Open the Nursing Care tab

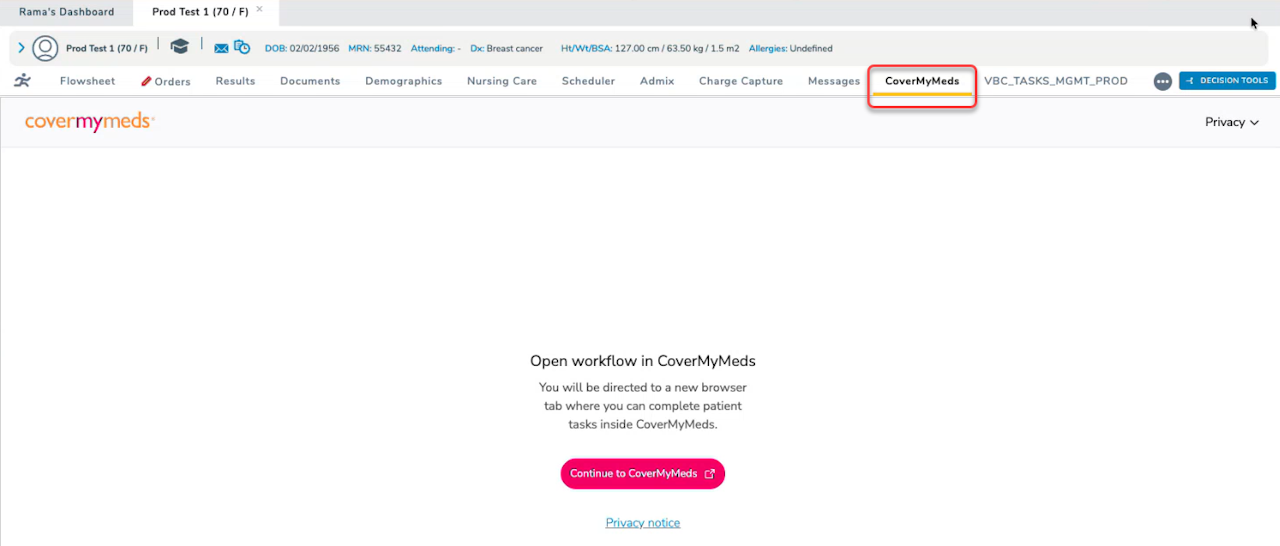502,81
